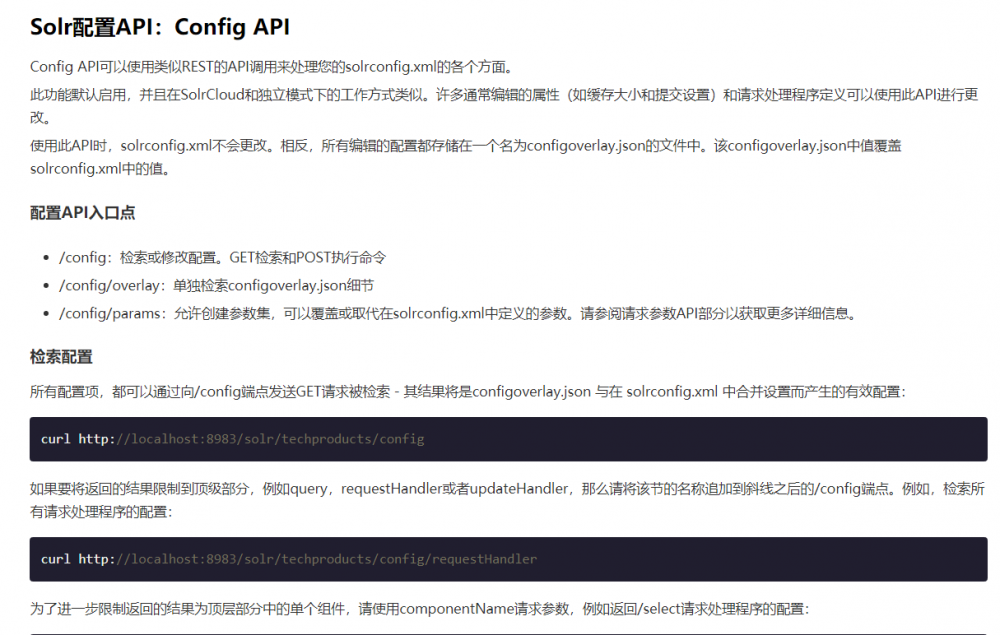Click the curl techproducts/config code block
This screenshot has height=635, width=1000.
click(508, 439)
